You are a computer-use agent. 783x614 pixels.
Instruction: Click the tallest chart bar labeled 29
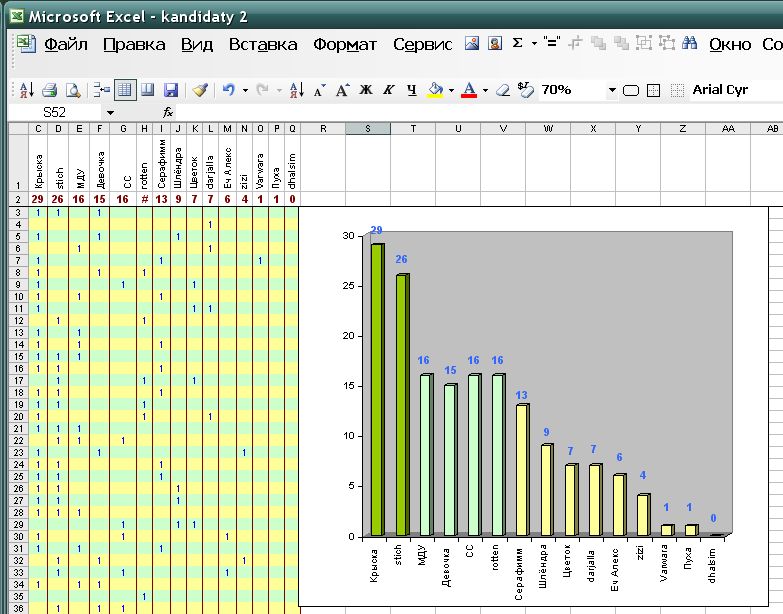point(377,390)
